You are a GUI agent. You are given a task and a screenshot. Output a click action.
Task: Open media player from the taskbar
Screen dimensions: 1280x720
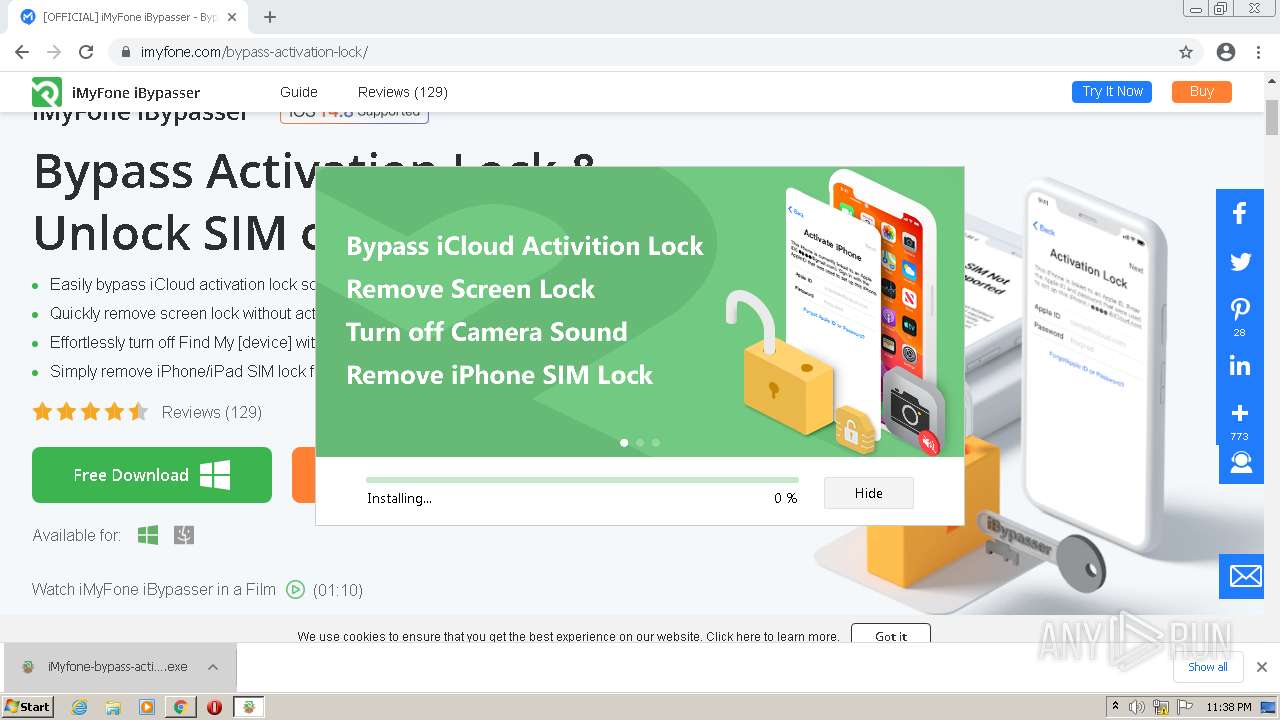tap(147, 707)
